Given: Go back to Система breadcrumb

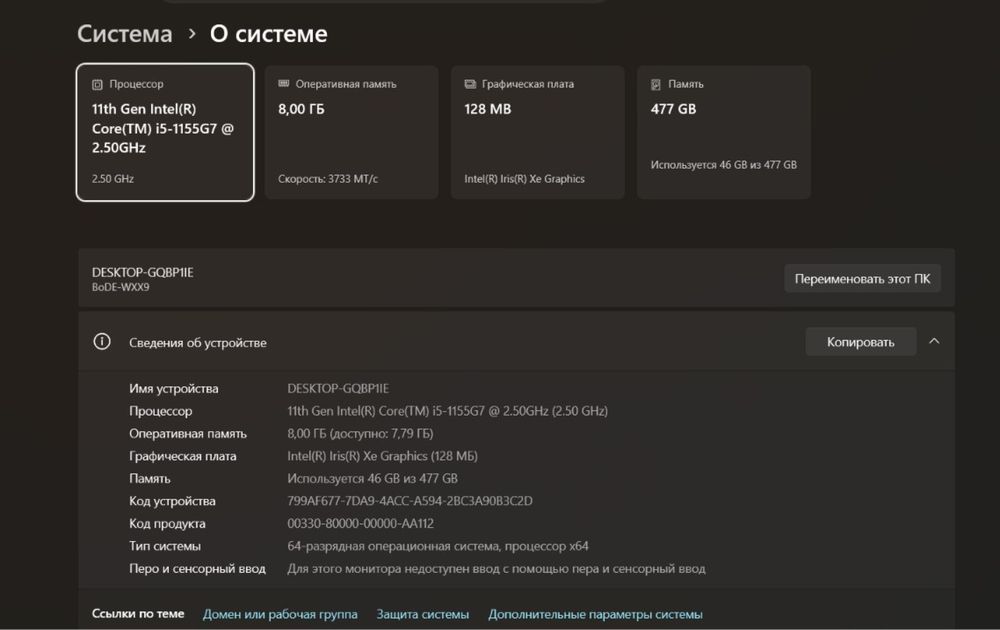Looking at the screenshot, I should point(125,34).
